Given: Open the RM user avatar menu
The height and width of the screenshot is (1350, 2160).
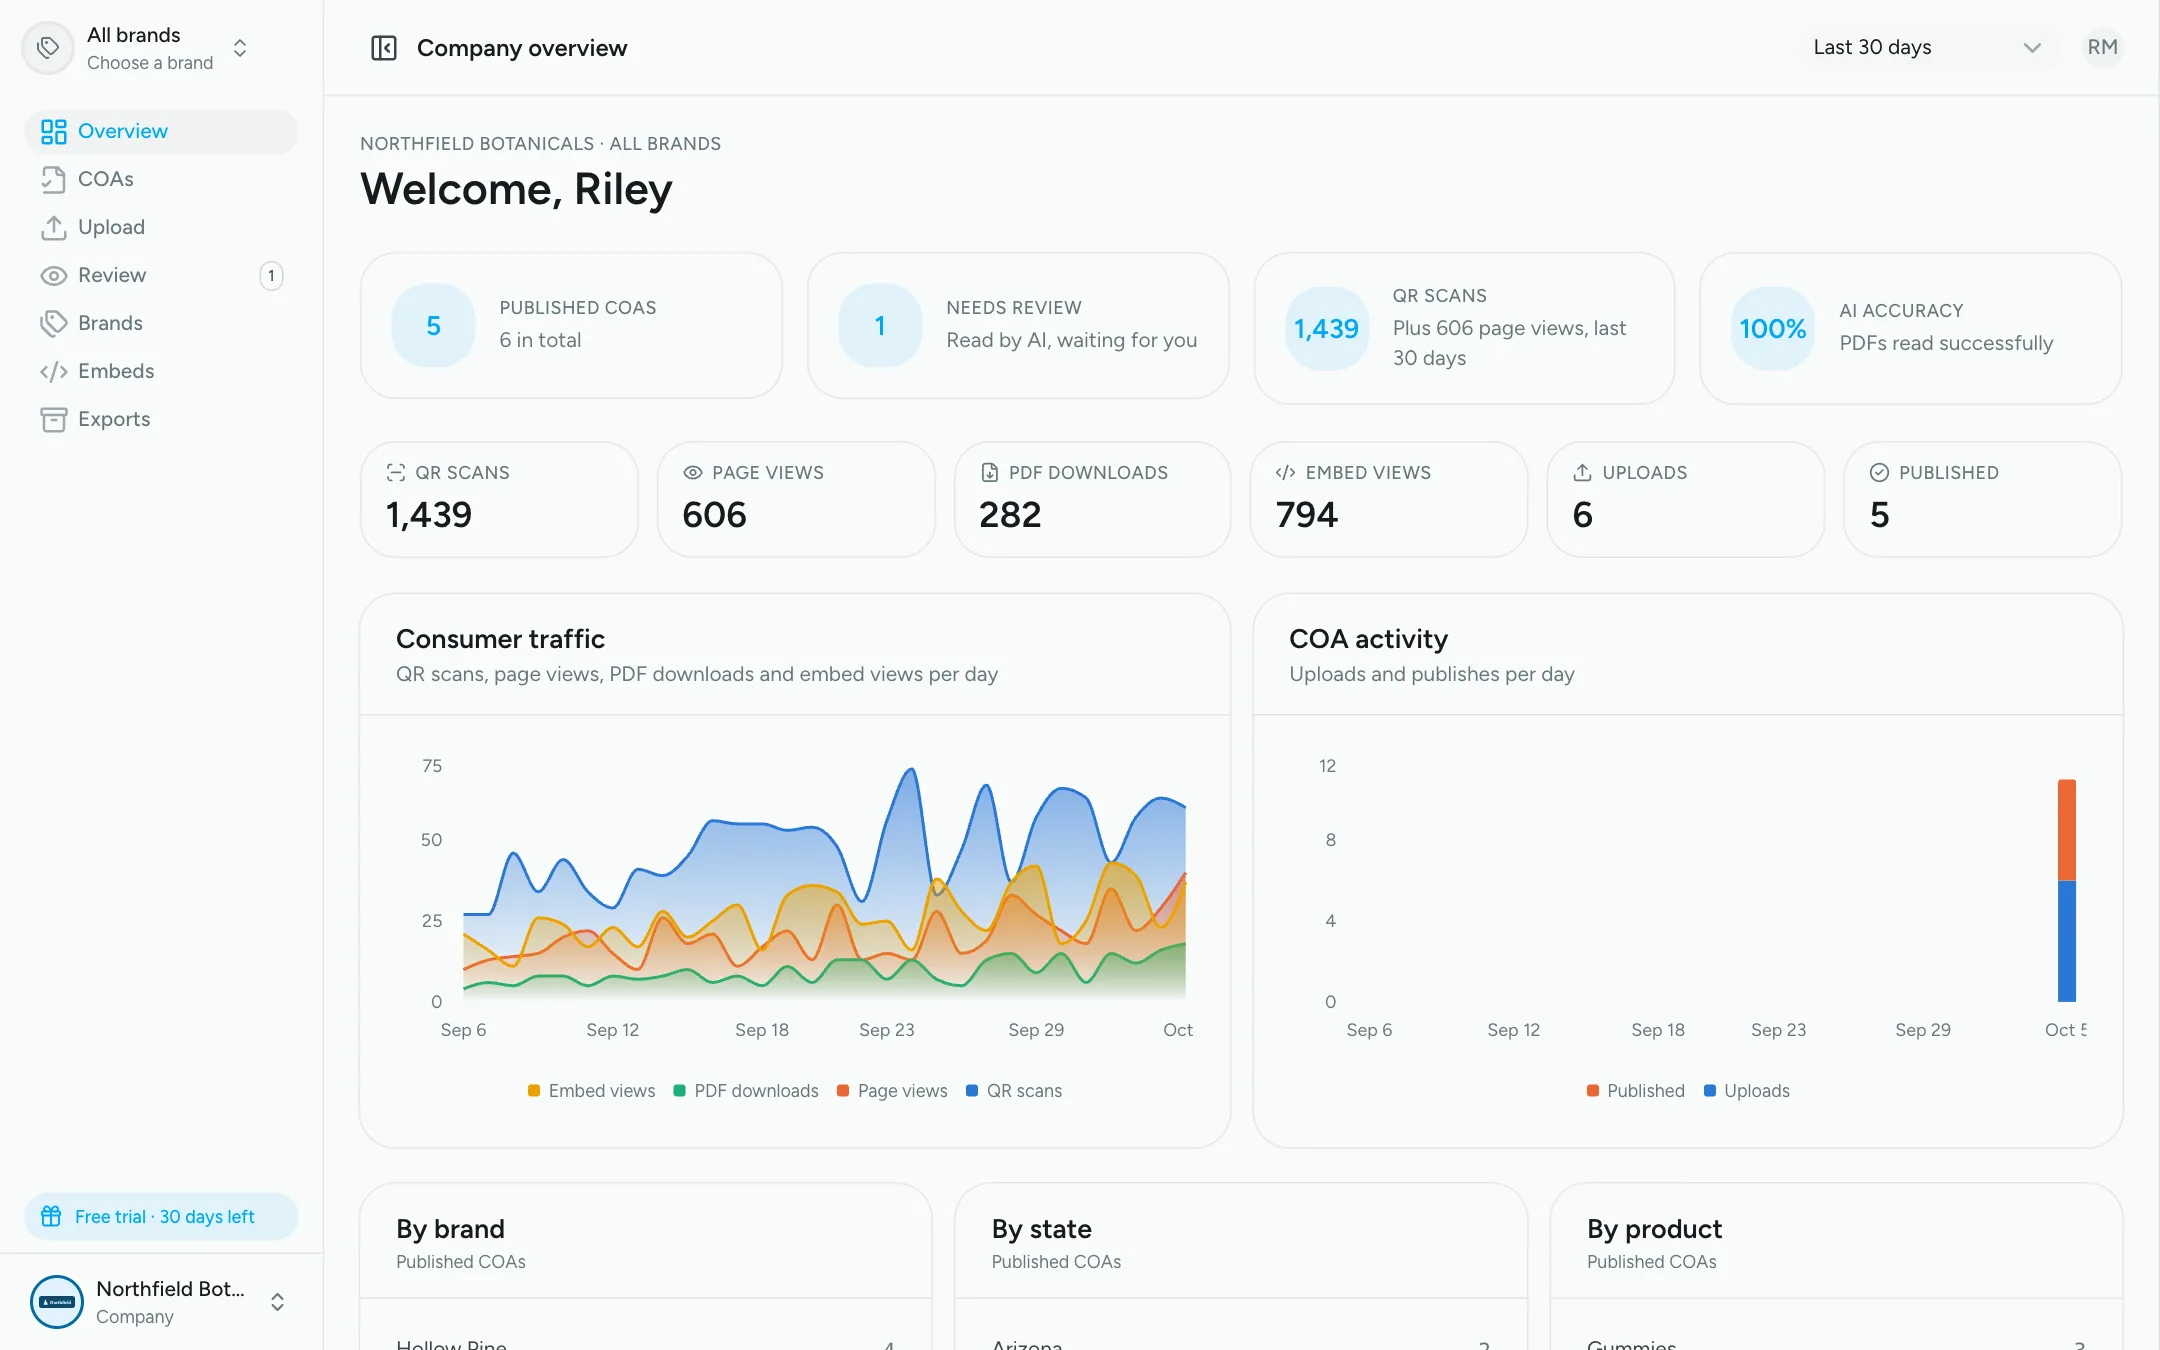Looking at the screenshot, I should coord(2102,47).
